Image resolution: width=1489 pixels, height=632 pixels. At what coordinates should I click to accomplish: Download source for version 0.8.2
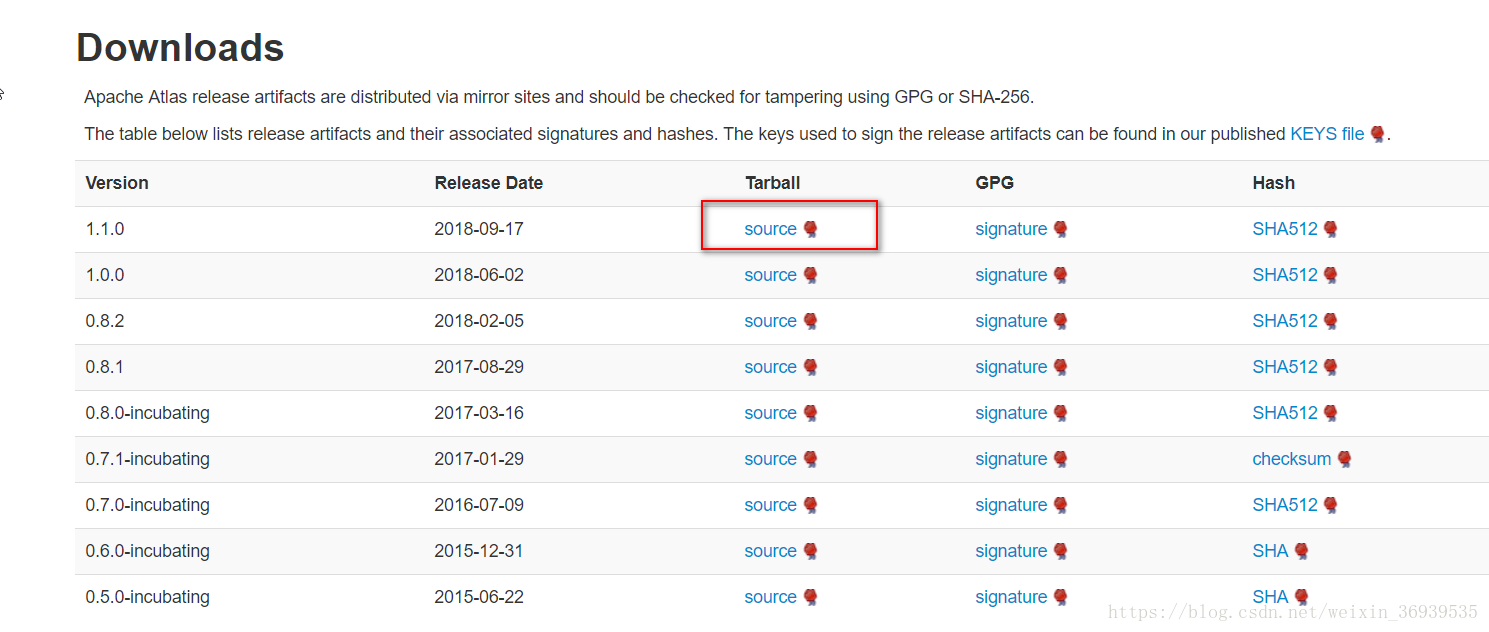pos(770,321)
